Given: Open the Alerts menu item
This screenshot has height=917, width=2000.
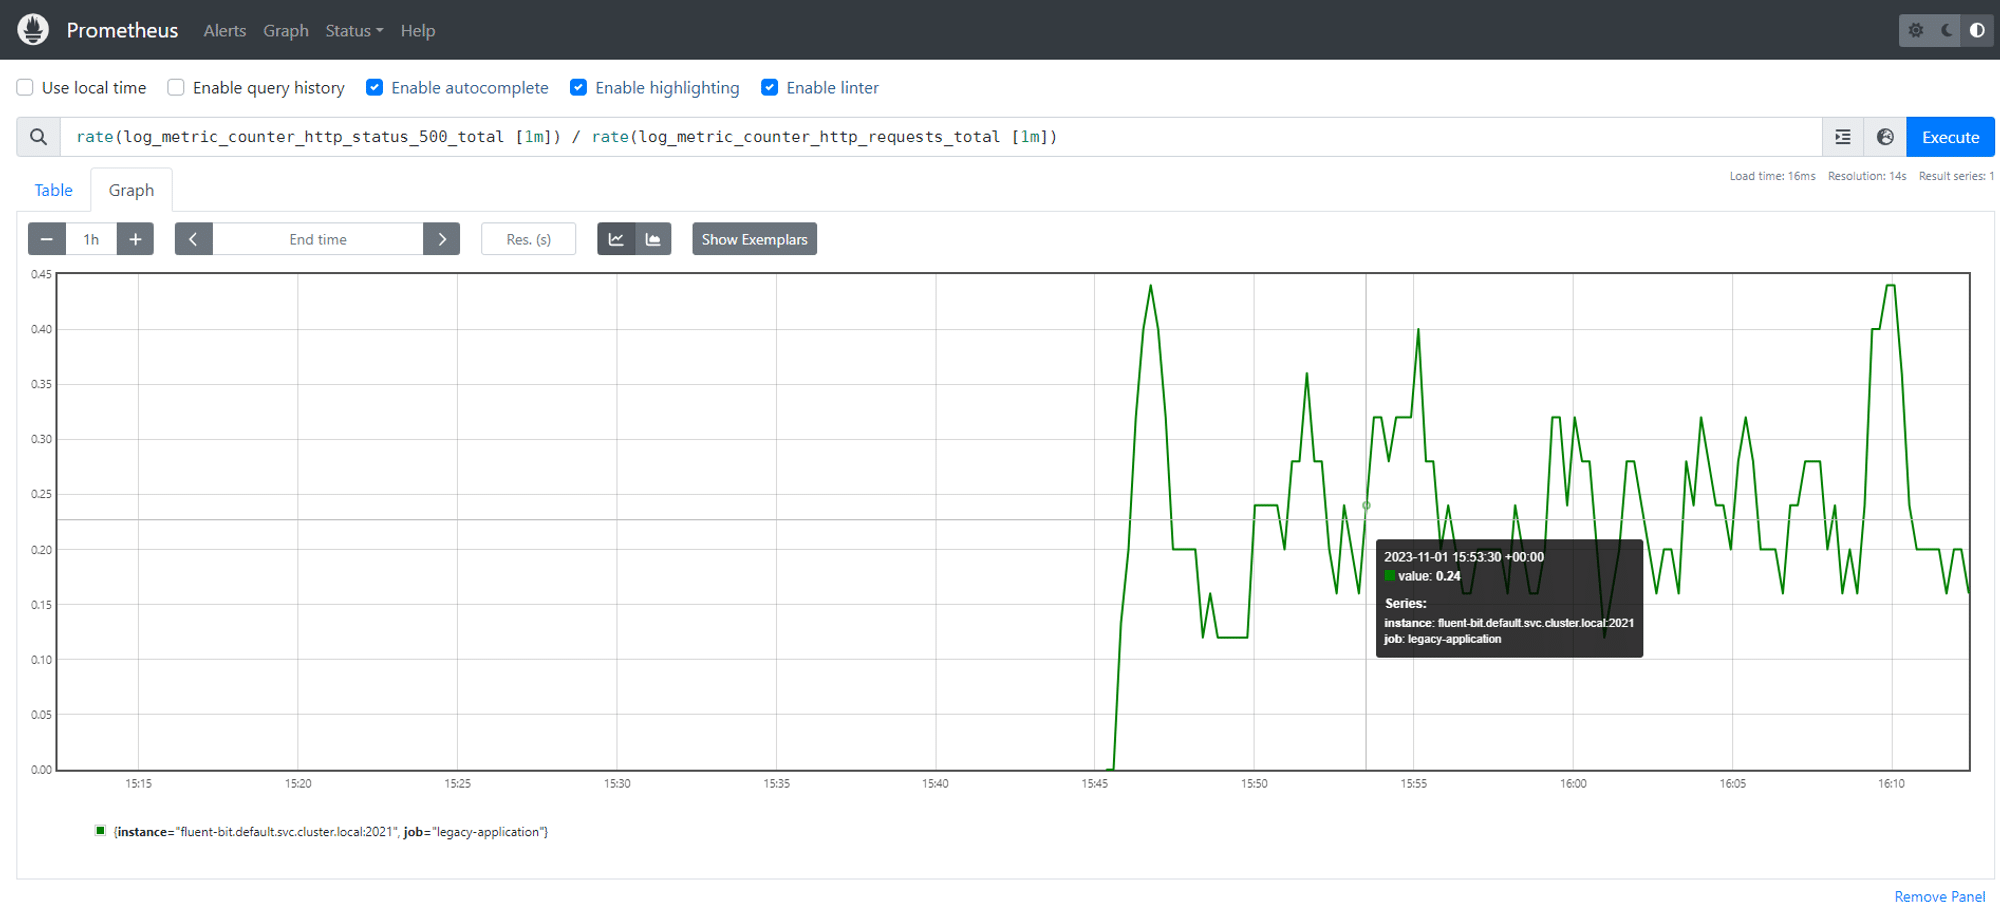Looking at the screenshot, I should click(224, 30).
